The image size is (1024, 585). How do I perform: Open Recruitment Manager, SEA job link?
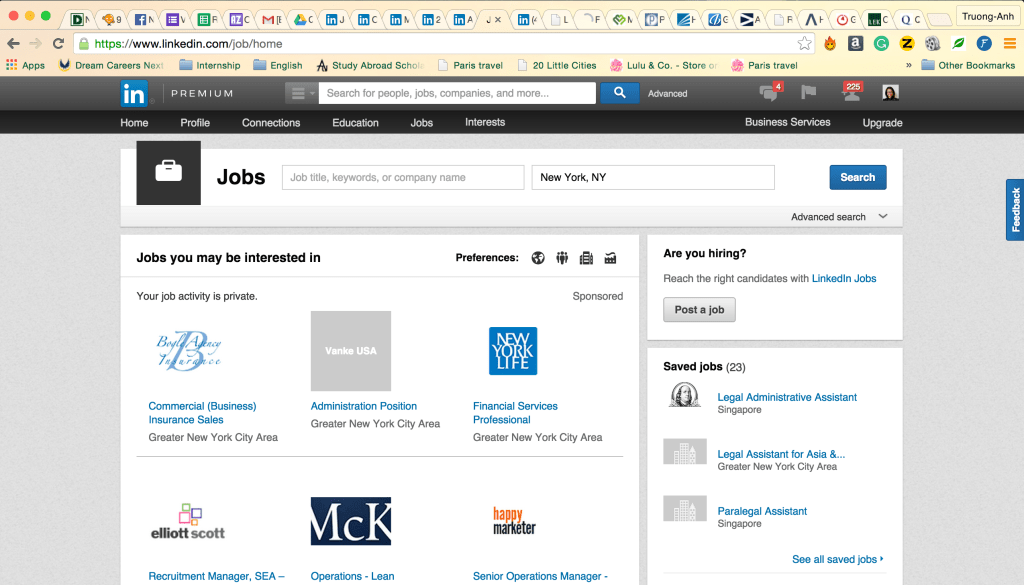point(216,577)
